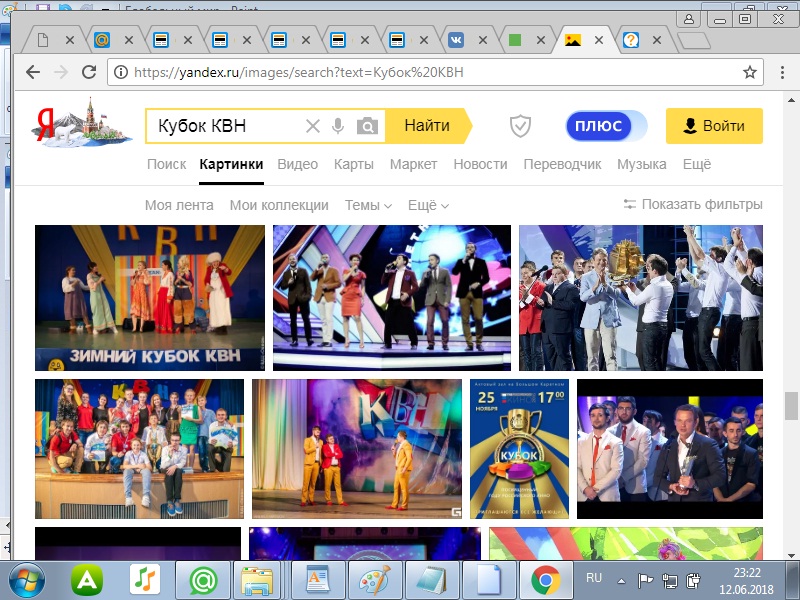Reload the page with refresh icon
This screenshot has height=600, width=800.
pos(89,72)
